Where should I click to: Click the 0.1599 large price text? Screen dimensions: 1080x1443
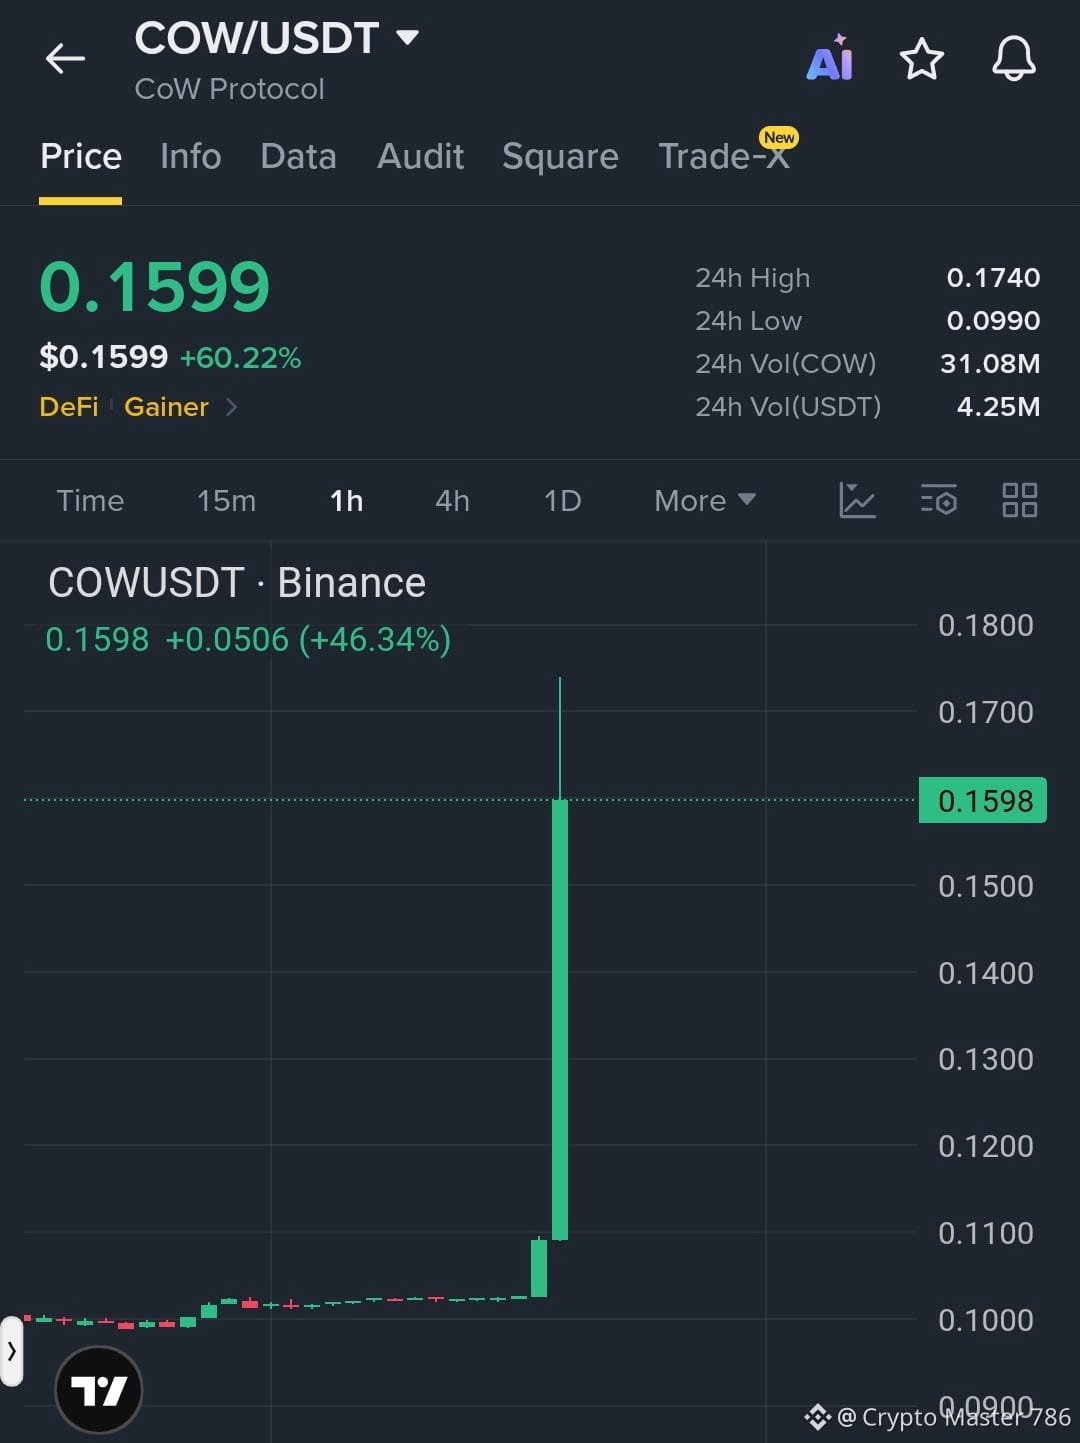(x=154, y=287)
